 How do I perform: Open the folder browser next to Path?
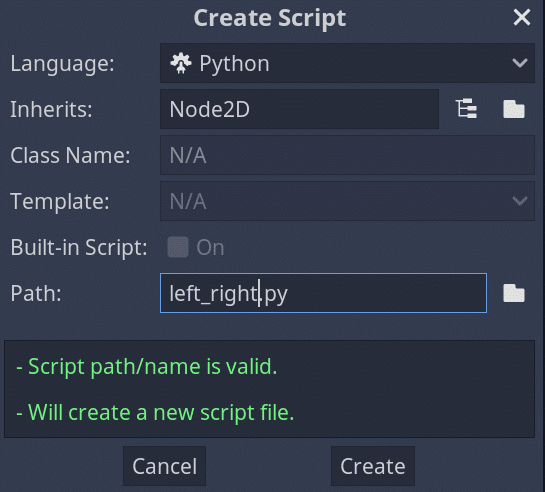click(x=514, y=293)
